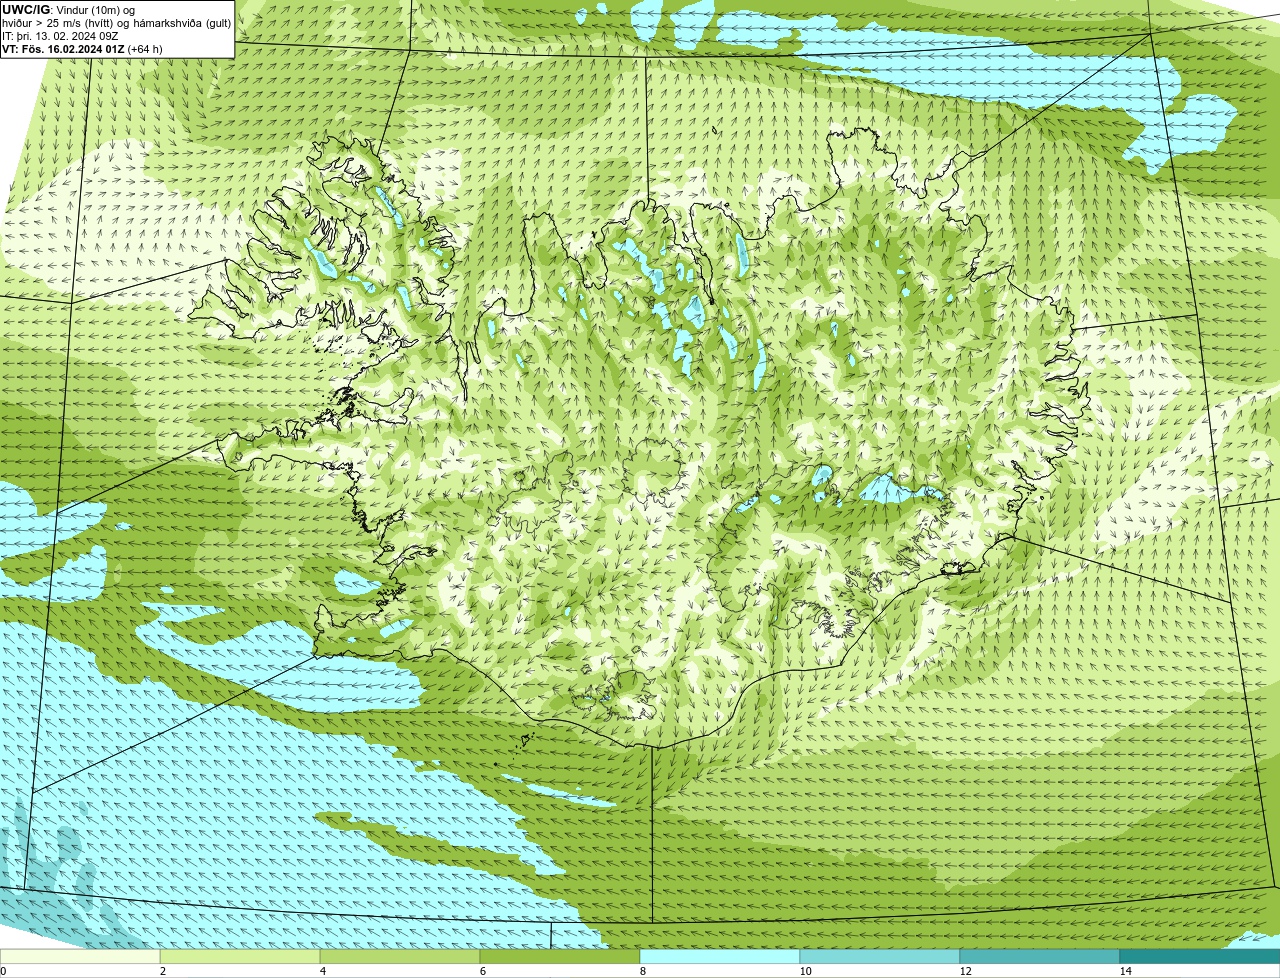
Task: Click the legend tick label '6'
Action: coord(482,971)
